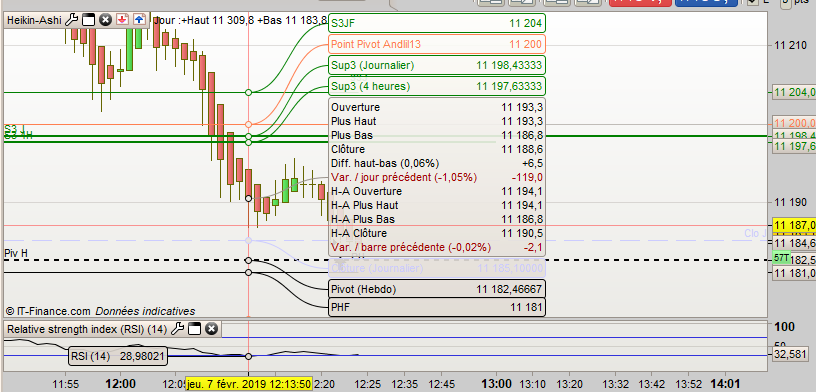Click the Piv H dashed line label
Screen dimensions: 816x392
click(x=16, y=253)
